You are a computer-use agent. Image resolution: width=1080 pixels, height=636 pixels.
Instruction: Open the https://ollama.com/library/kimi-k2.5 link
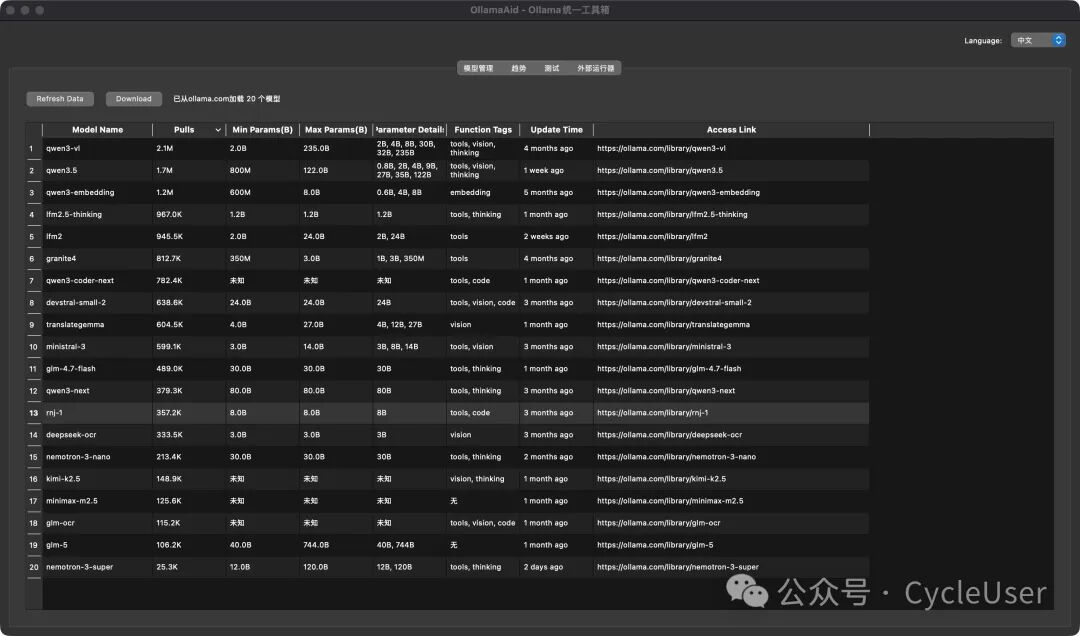coord(661,479)
